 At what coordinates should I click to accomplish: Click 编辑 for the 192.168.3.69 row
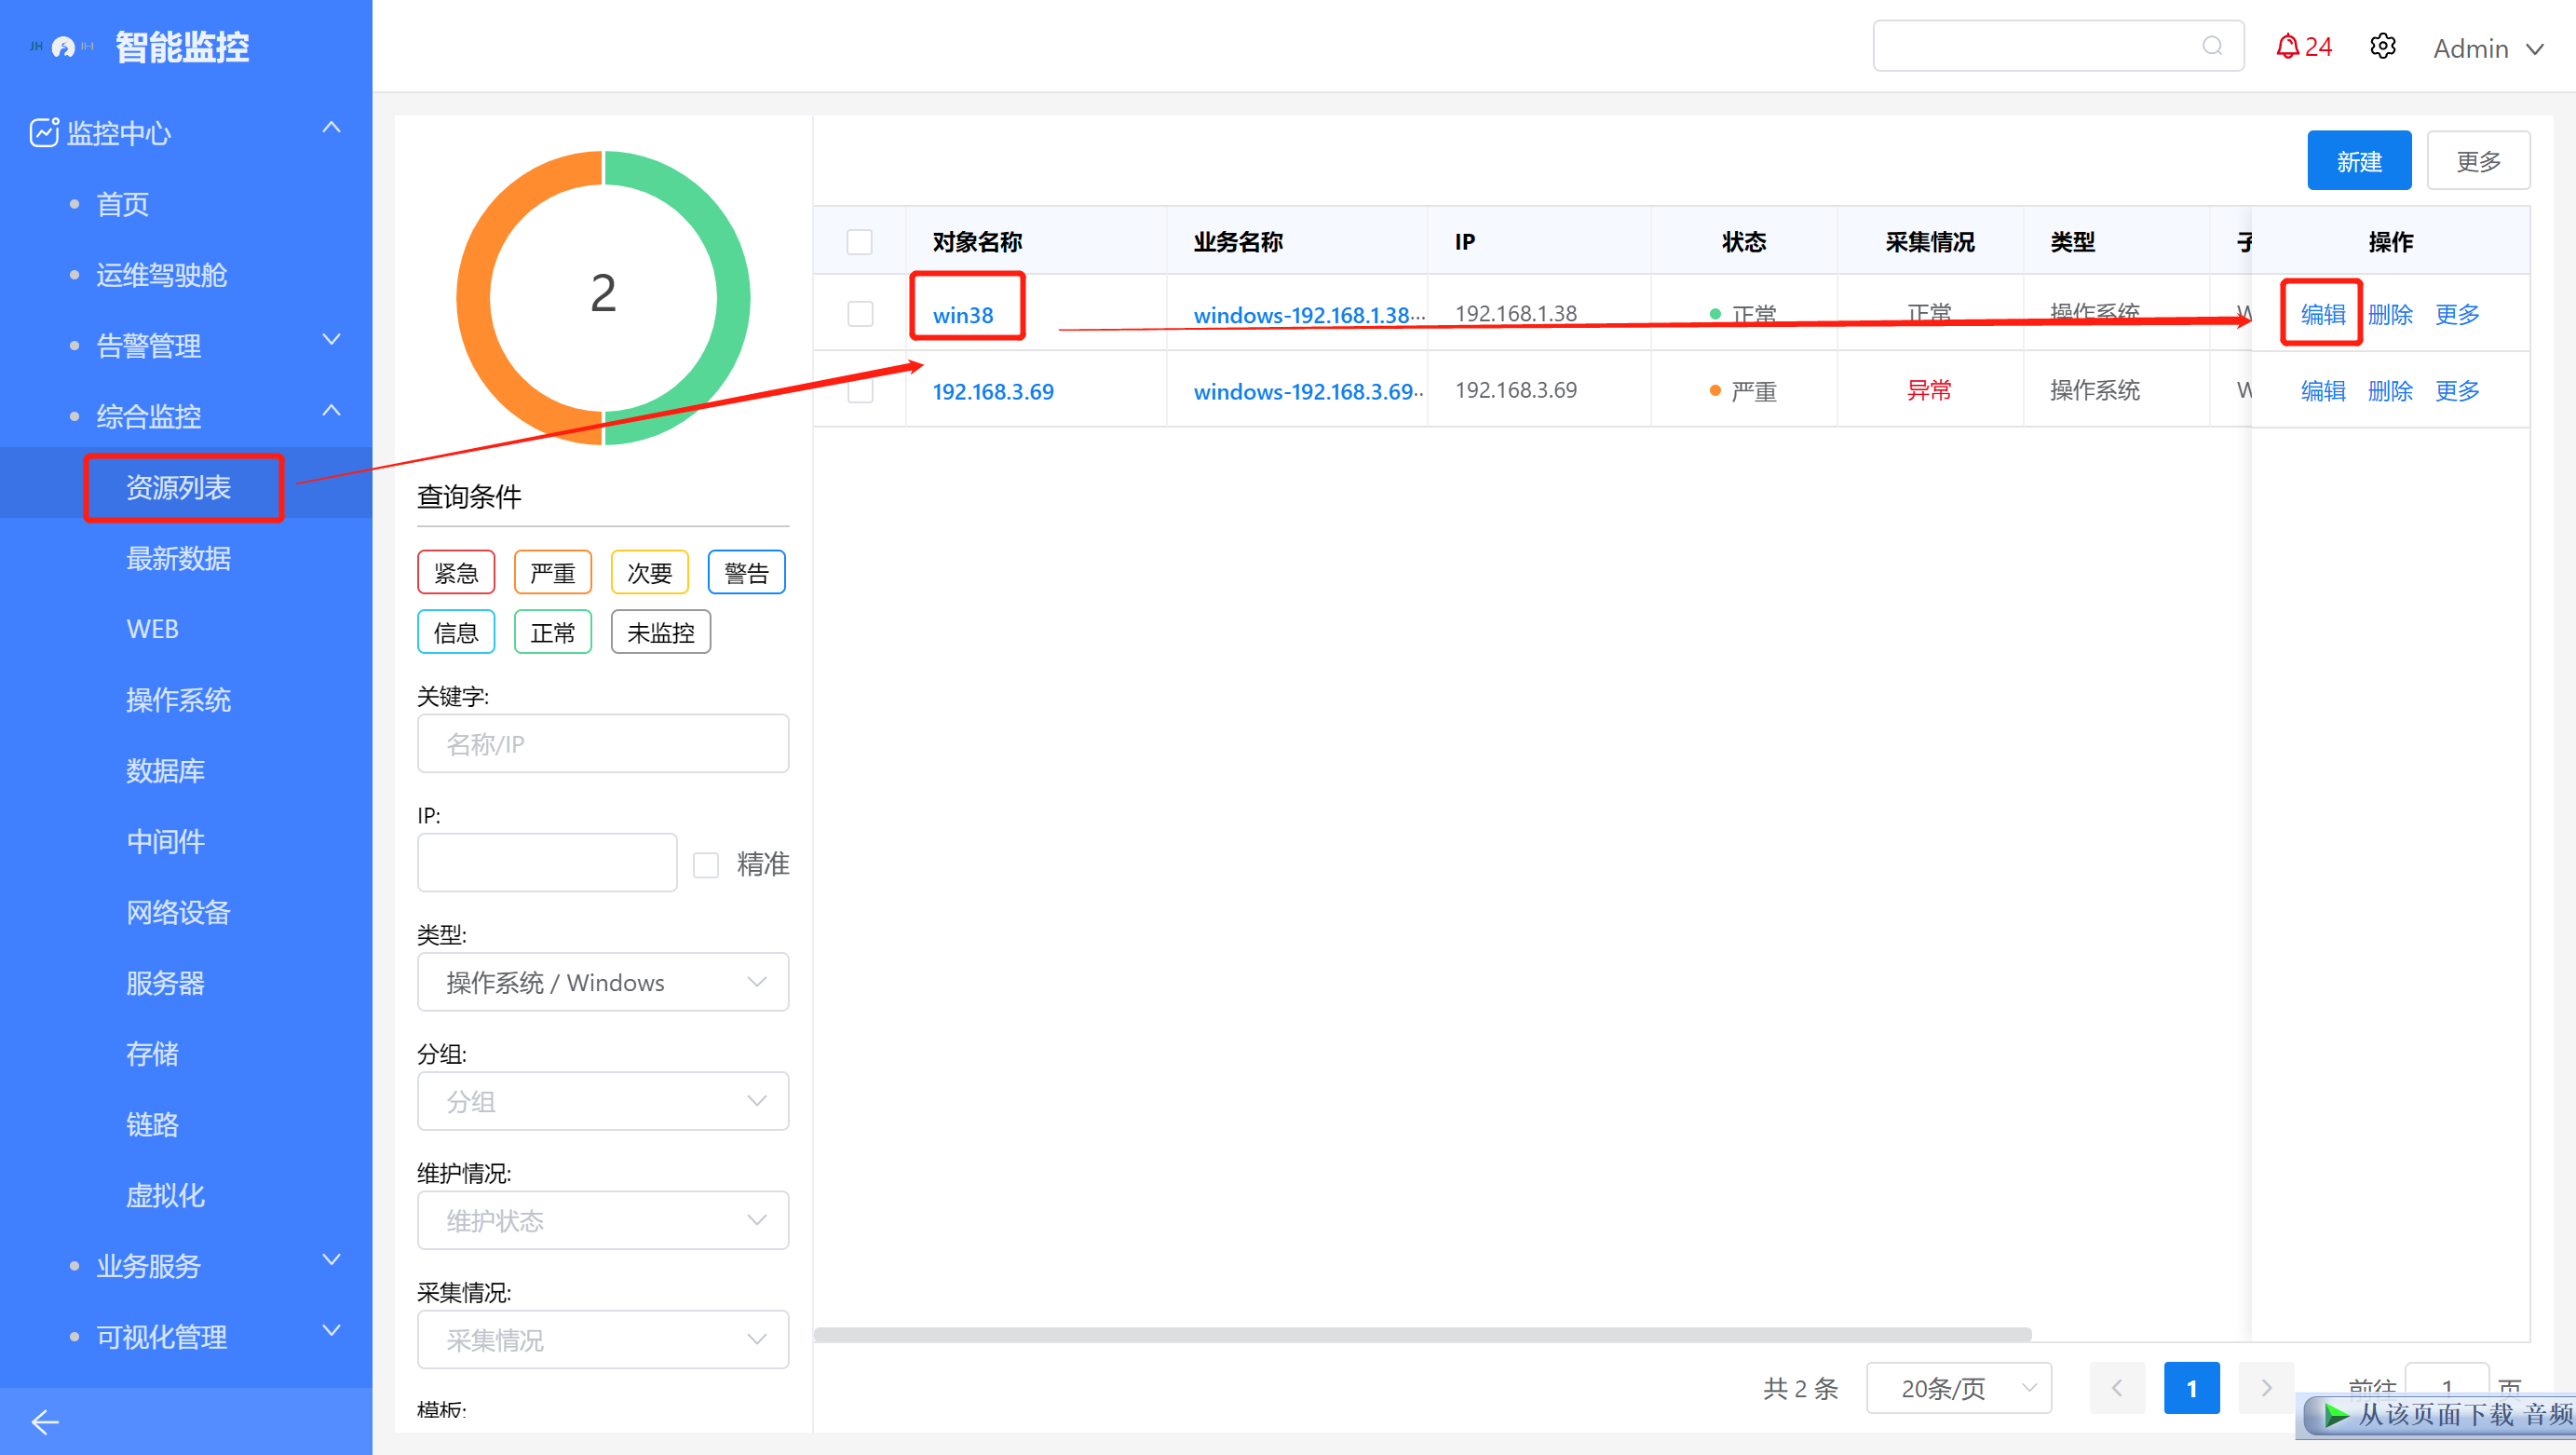pos(2323,390)
